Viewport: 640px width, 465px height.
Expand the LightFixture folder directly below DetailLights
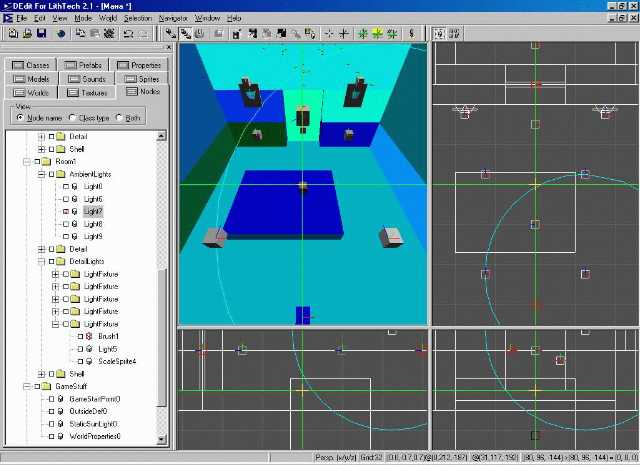tap(56, 274)
